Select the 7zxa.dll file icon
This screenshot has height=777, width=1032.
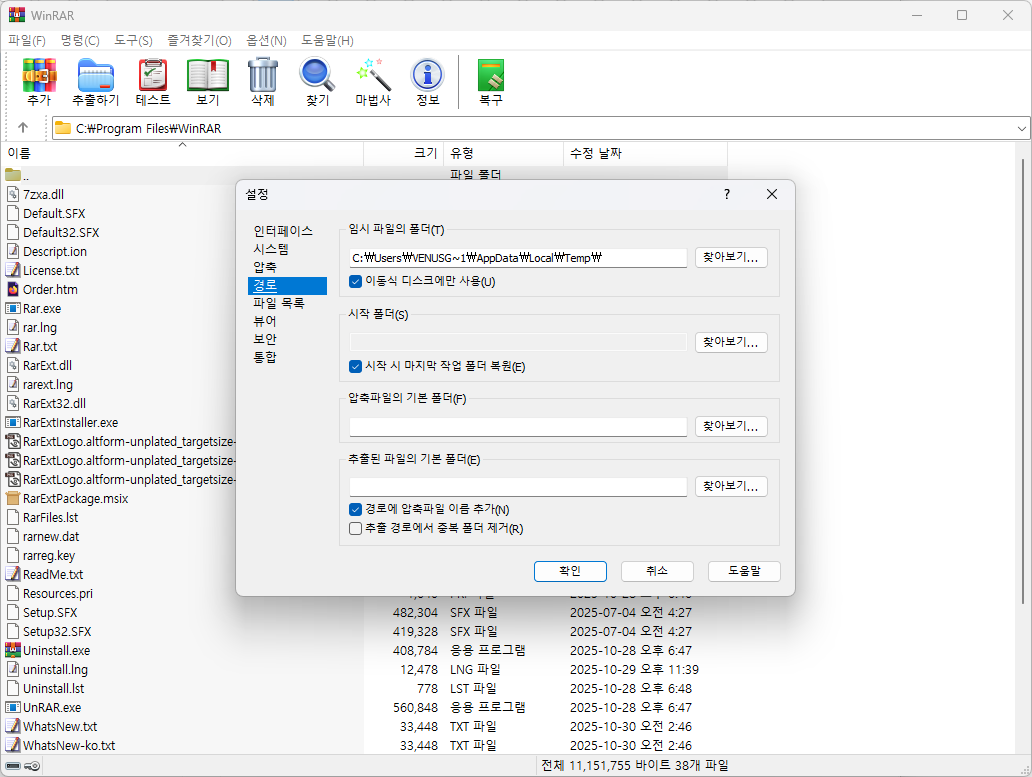[x=13, y=194]
